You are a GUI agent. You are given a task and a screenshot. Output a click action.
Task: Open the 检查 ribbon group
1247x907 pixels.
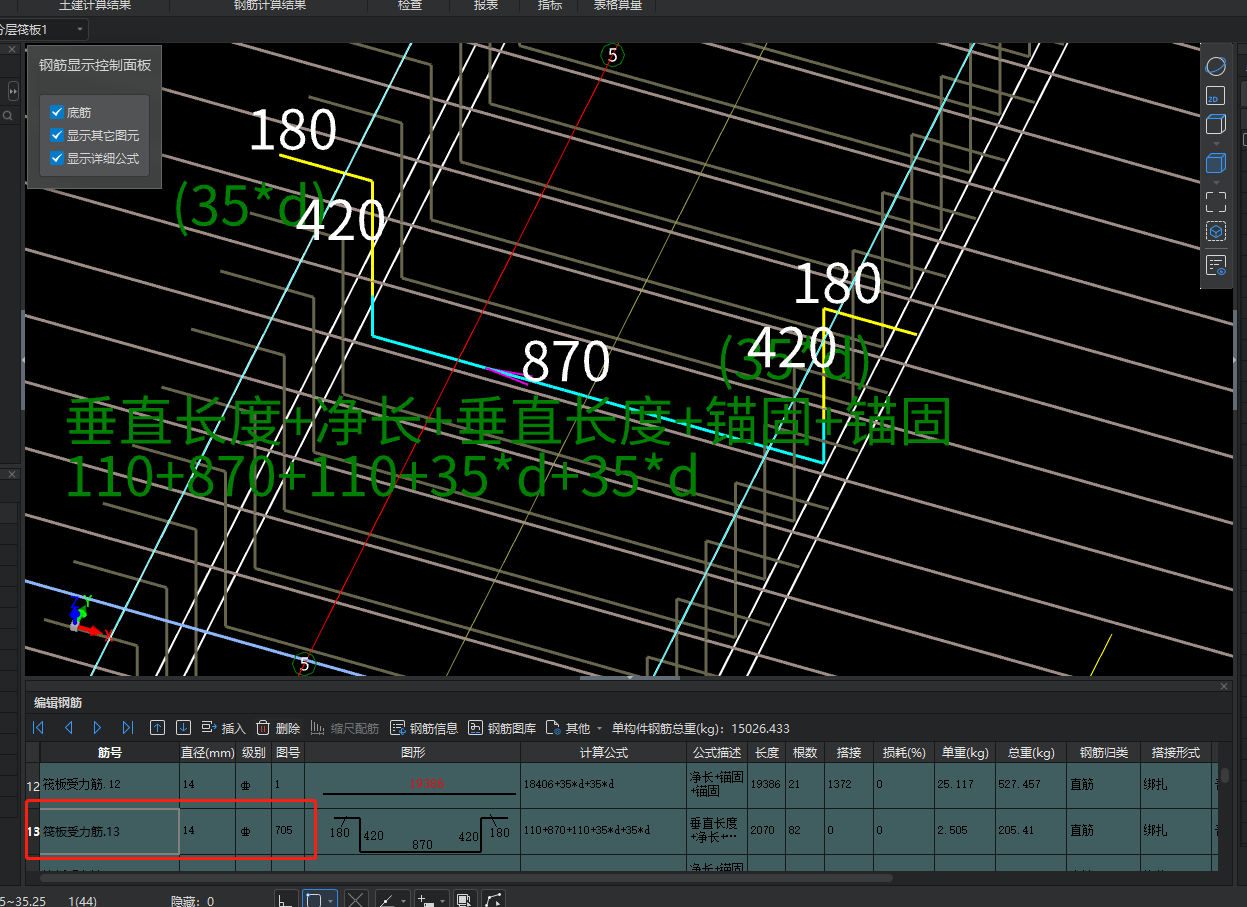coord(410,6)
